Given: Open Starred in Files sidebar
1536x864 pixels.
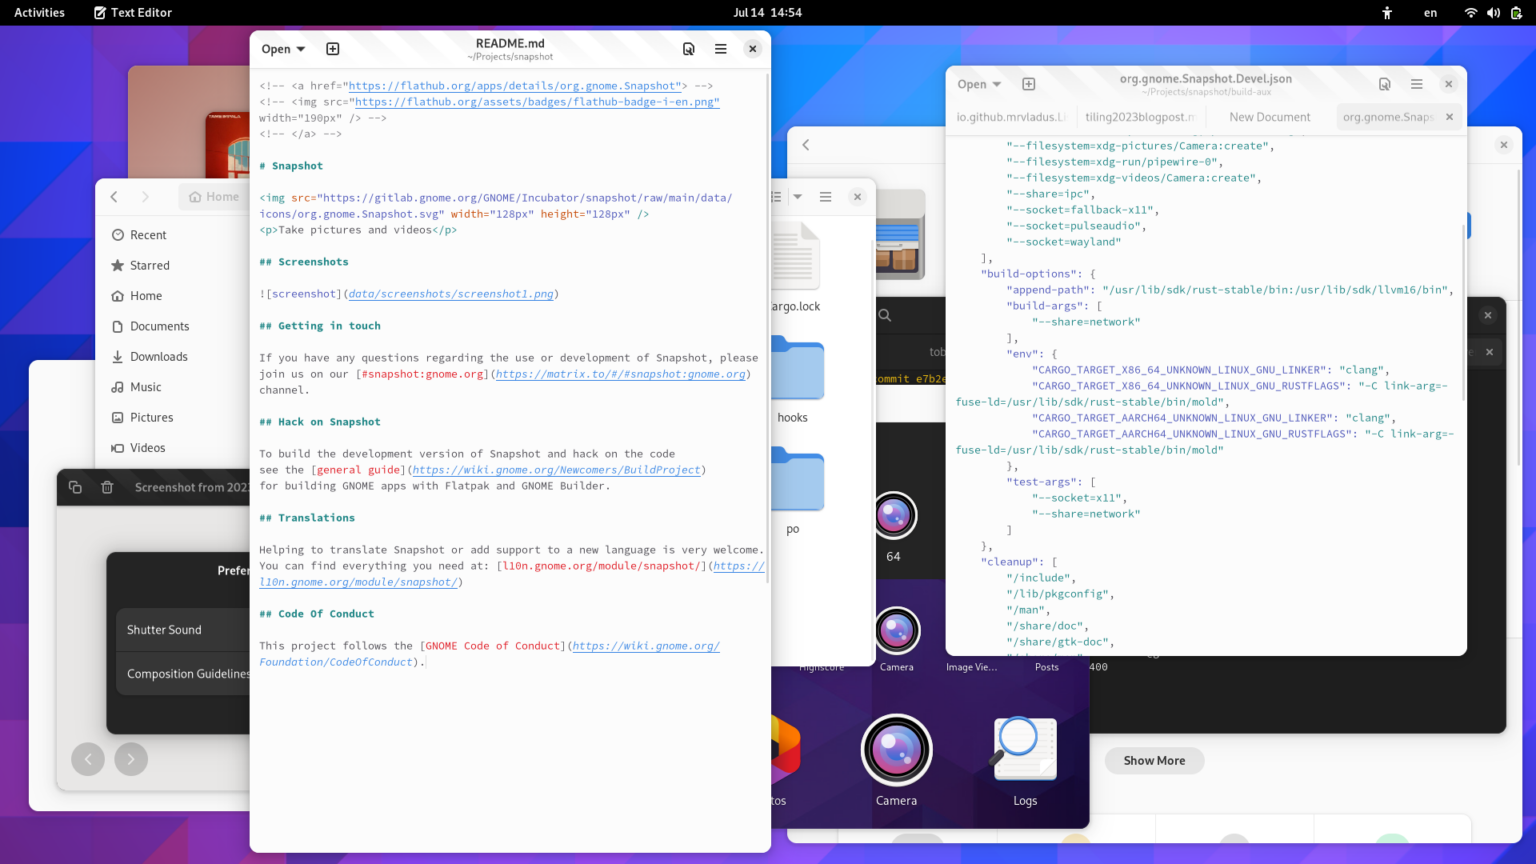Looking at the screenshot, I should pos(172,265).
